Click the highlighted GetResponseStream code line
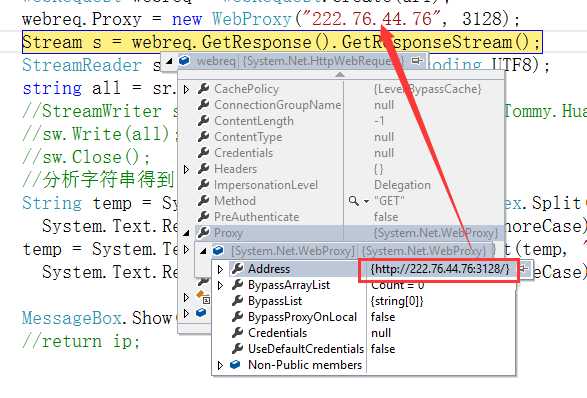Viewport: 587px width, 398px height. 282,42
